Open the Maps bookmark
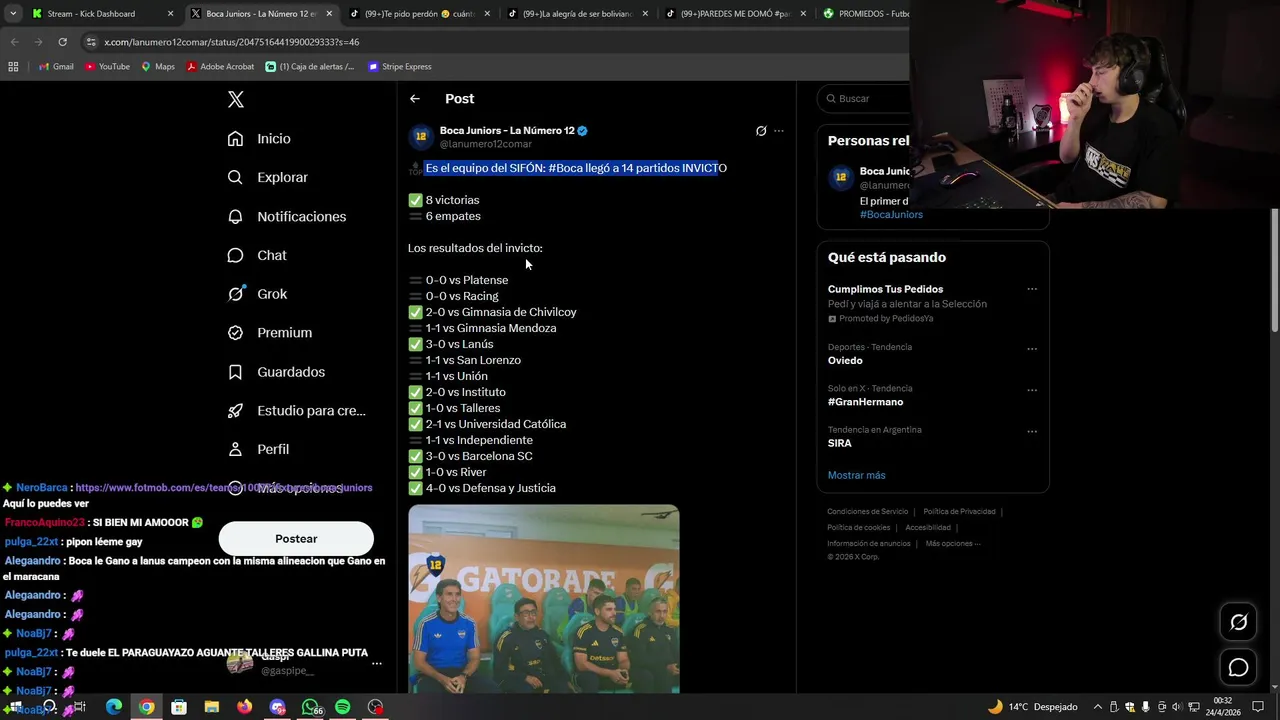The width and height of the screenshot is (1280, 720). tap(158, 67)
